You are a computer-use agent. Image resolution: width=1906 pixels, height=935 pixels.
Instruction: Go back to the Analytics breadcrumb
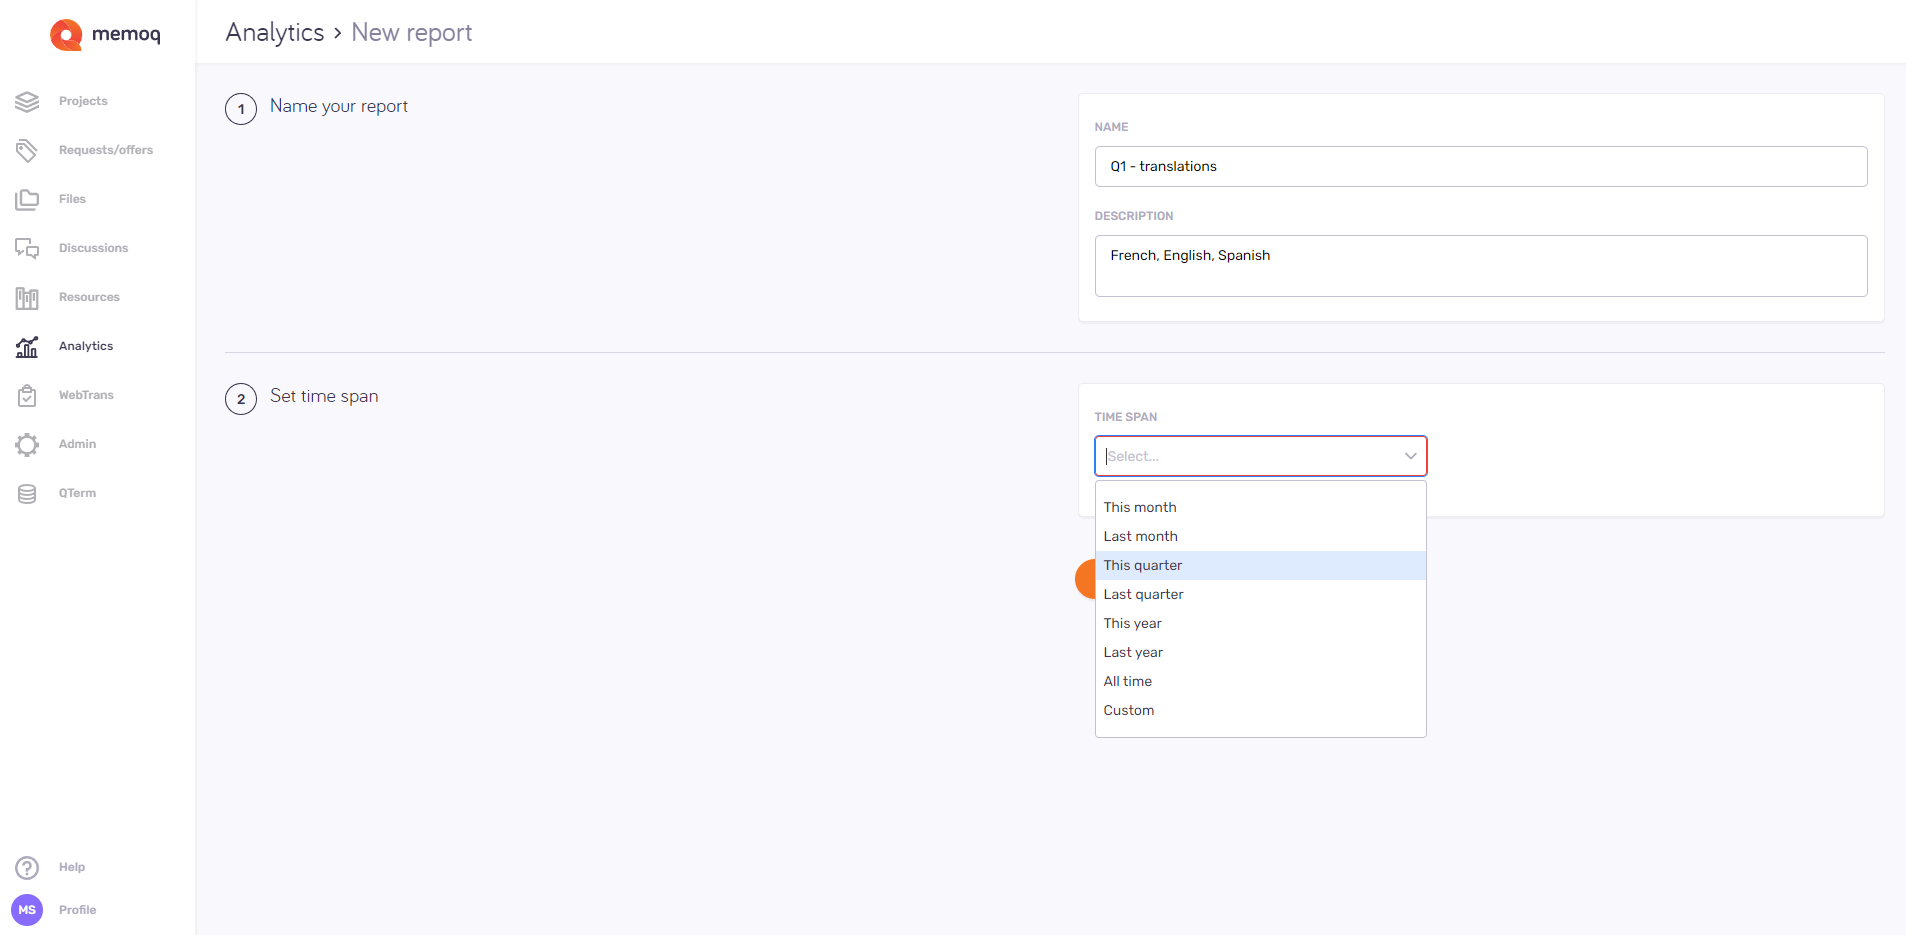coord(275,33)
